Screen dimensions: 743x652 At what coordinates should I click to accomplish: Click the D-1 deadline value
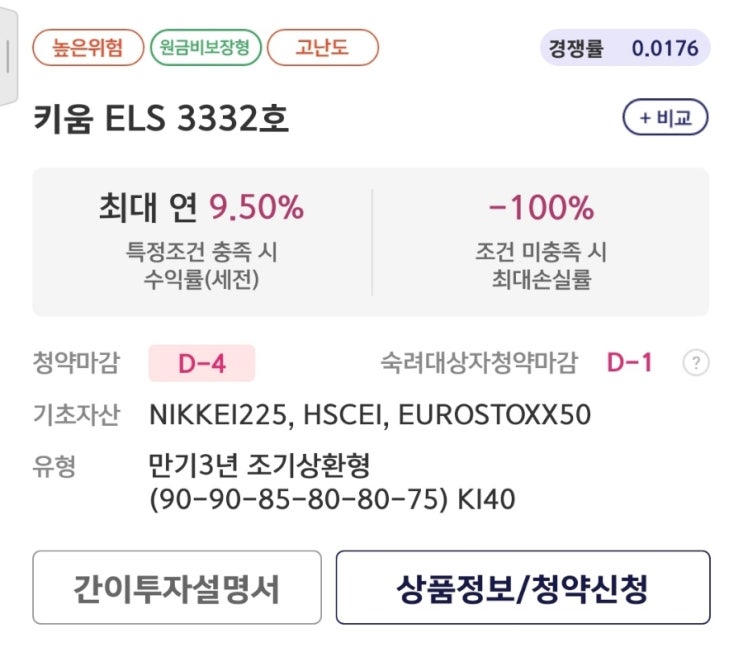tap(629, 363)
